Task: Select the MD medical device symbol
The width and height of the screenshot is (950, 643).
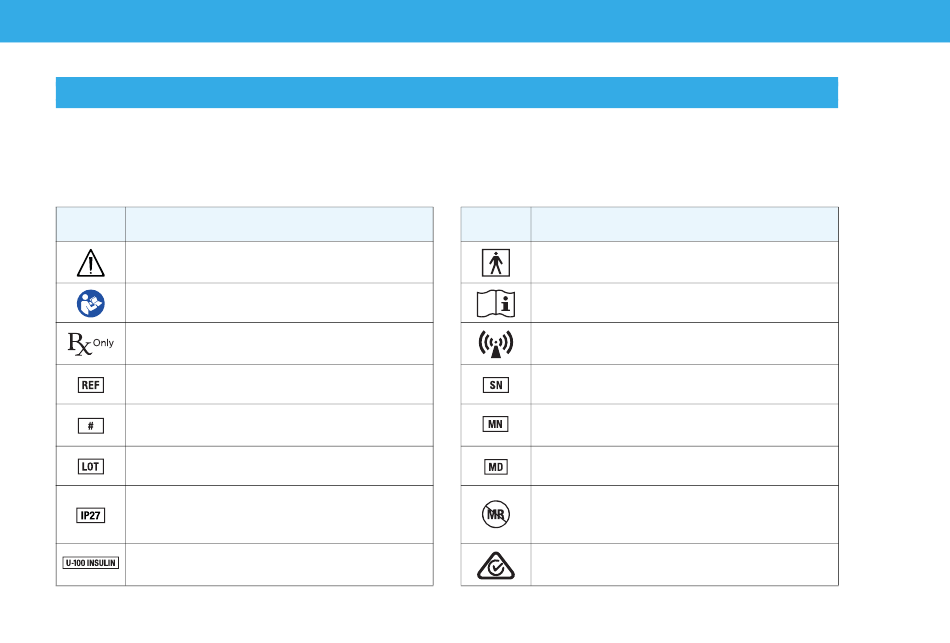Action: pyautogui.click(x=496, y=467)
